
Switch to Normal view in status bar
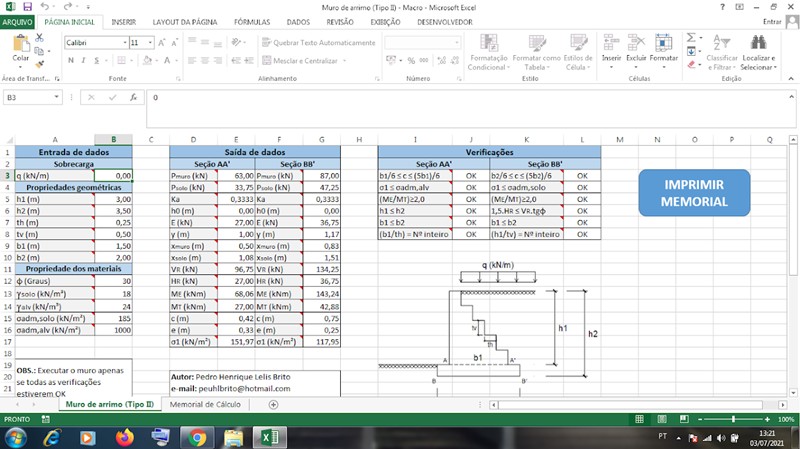point(639,419)
